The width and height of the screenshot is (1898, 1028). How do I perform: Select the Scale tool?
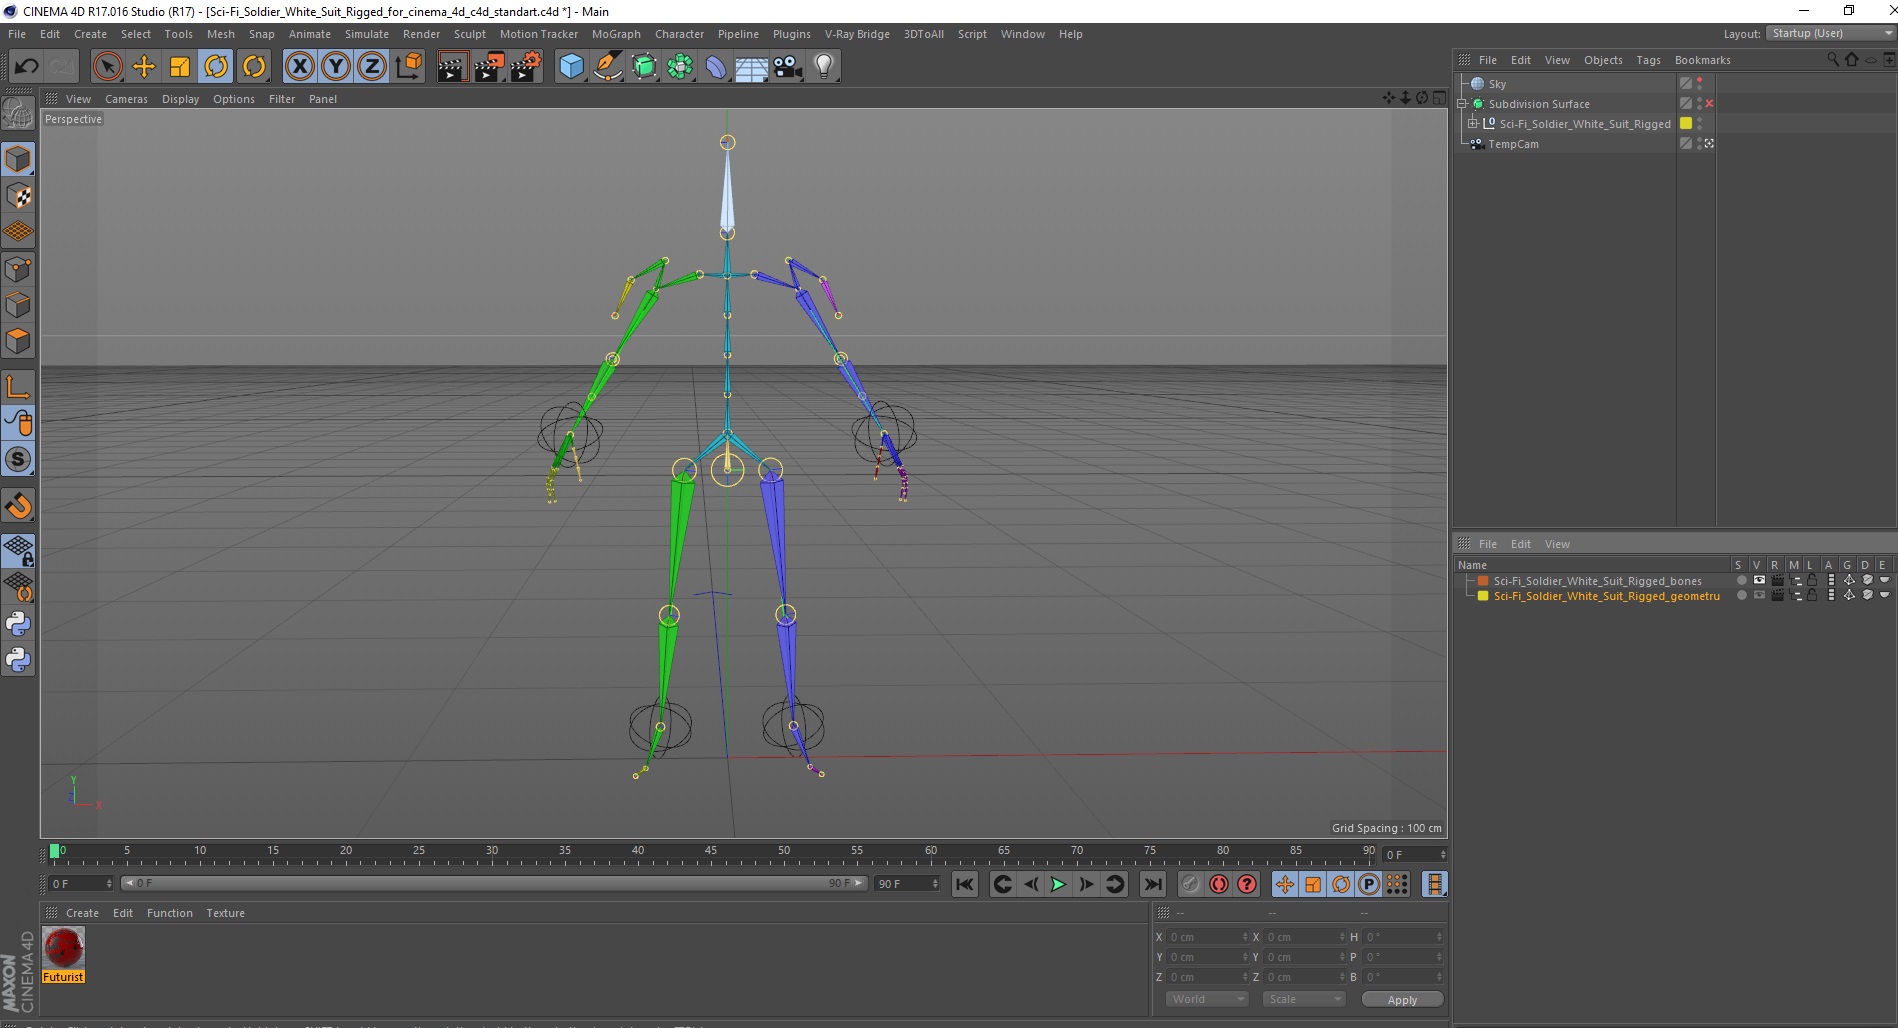click(180, 67)
